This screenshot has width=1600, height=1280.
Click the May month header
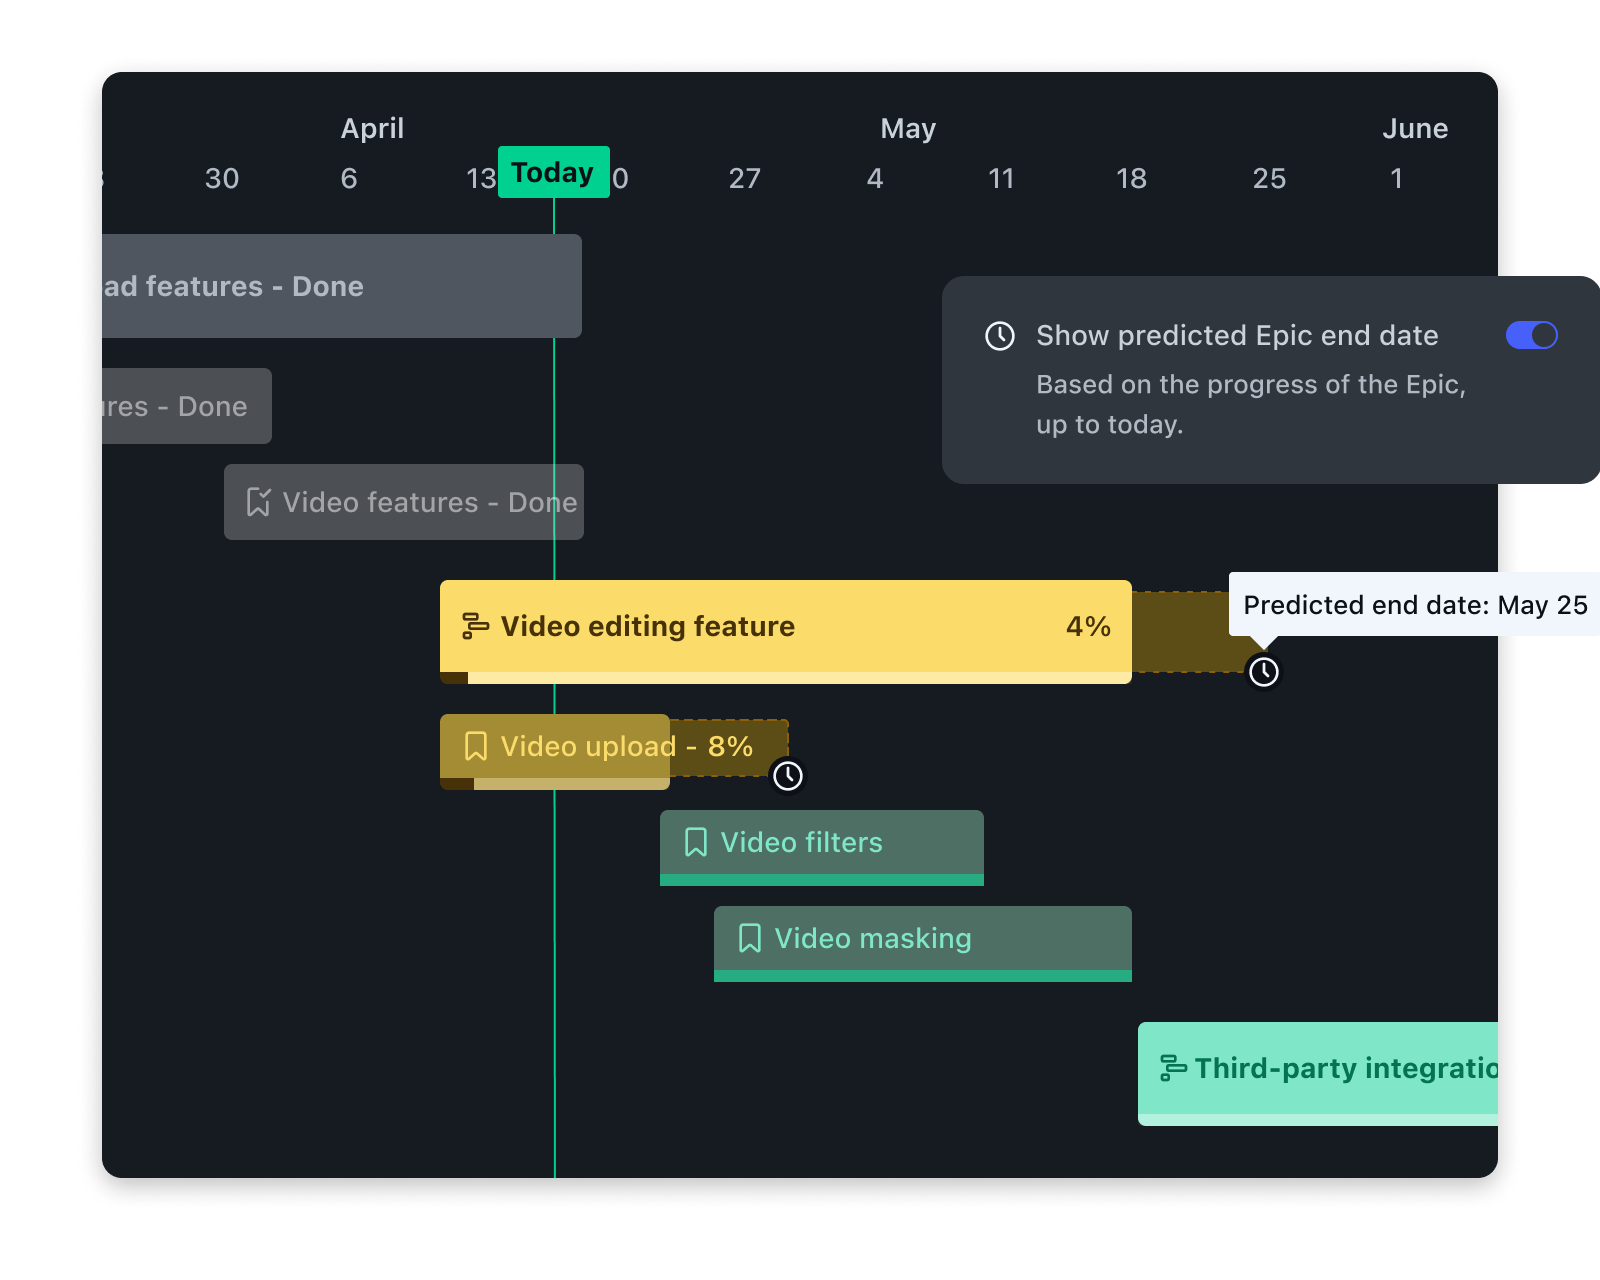pos(907,128)
